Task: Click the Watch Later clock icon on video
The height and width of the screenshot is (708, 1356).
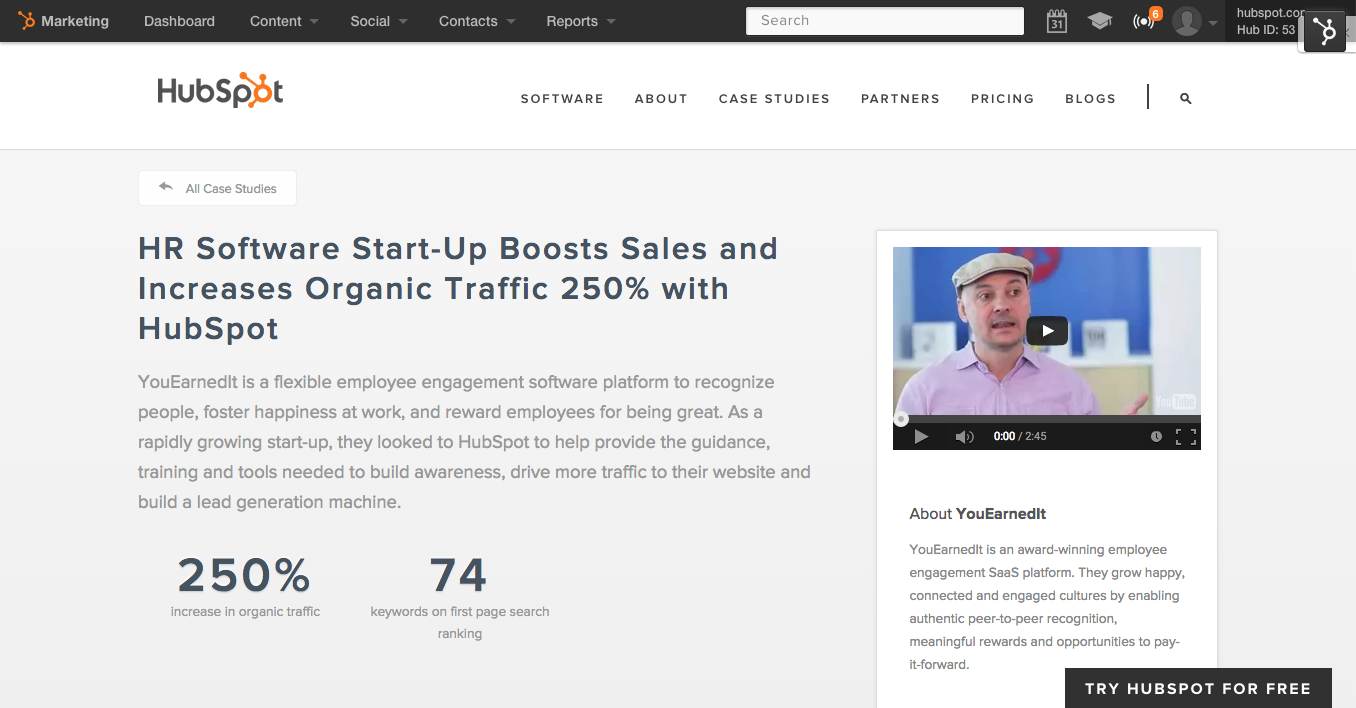Action: pos(1156,436)
